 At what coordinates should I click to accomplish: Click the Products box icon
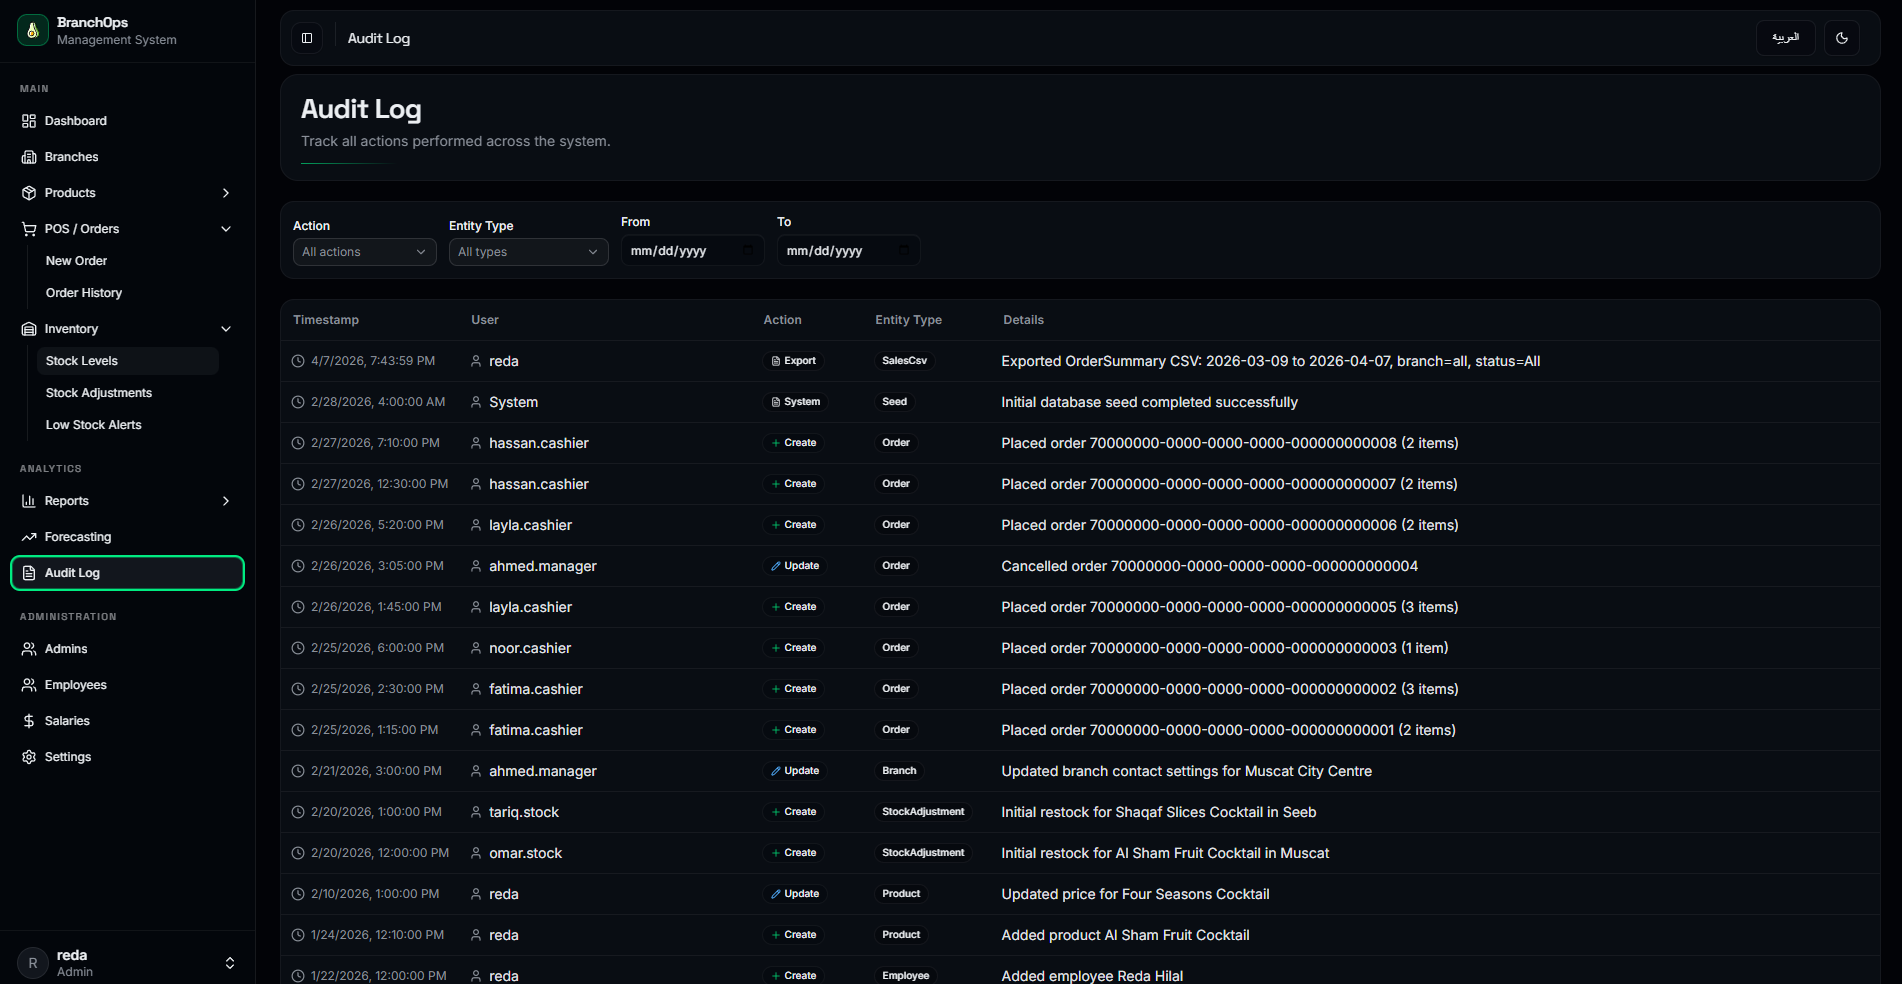point(29,193)
